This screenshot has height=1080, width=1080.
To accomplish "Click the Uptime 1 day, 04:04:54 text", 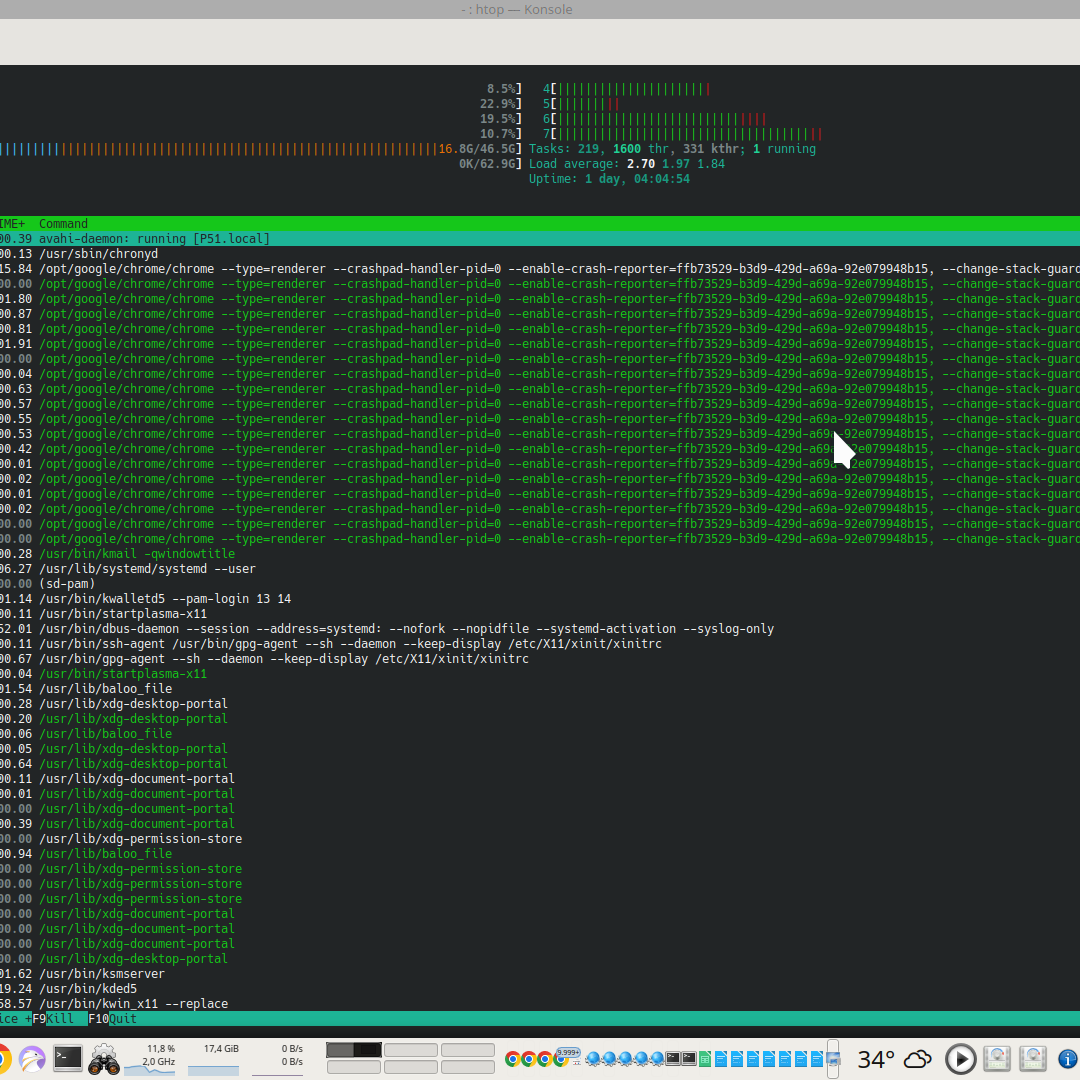I will click(609, 179).
